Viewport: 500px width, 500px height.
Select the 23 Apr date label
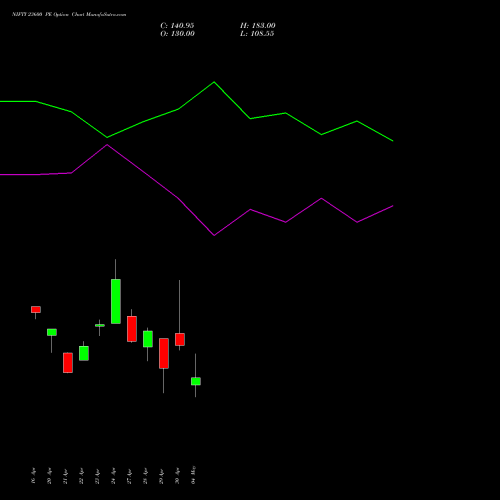click(x=97, y=476)
